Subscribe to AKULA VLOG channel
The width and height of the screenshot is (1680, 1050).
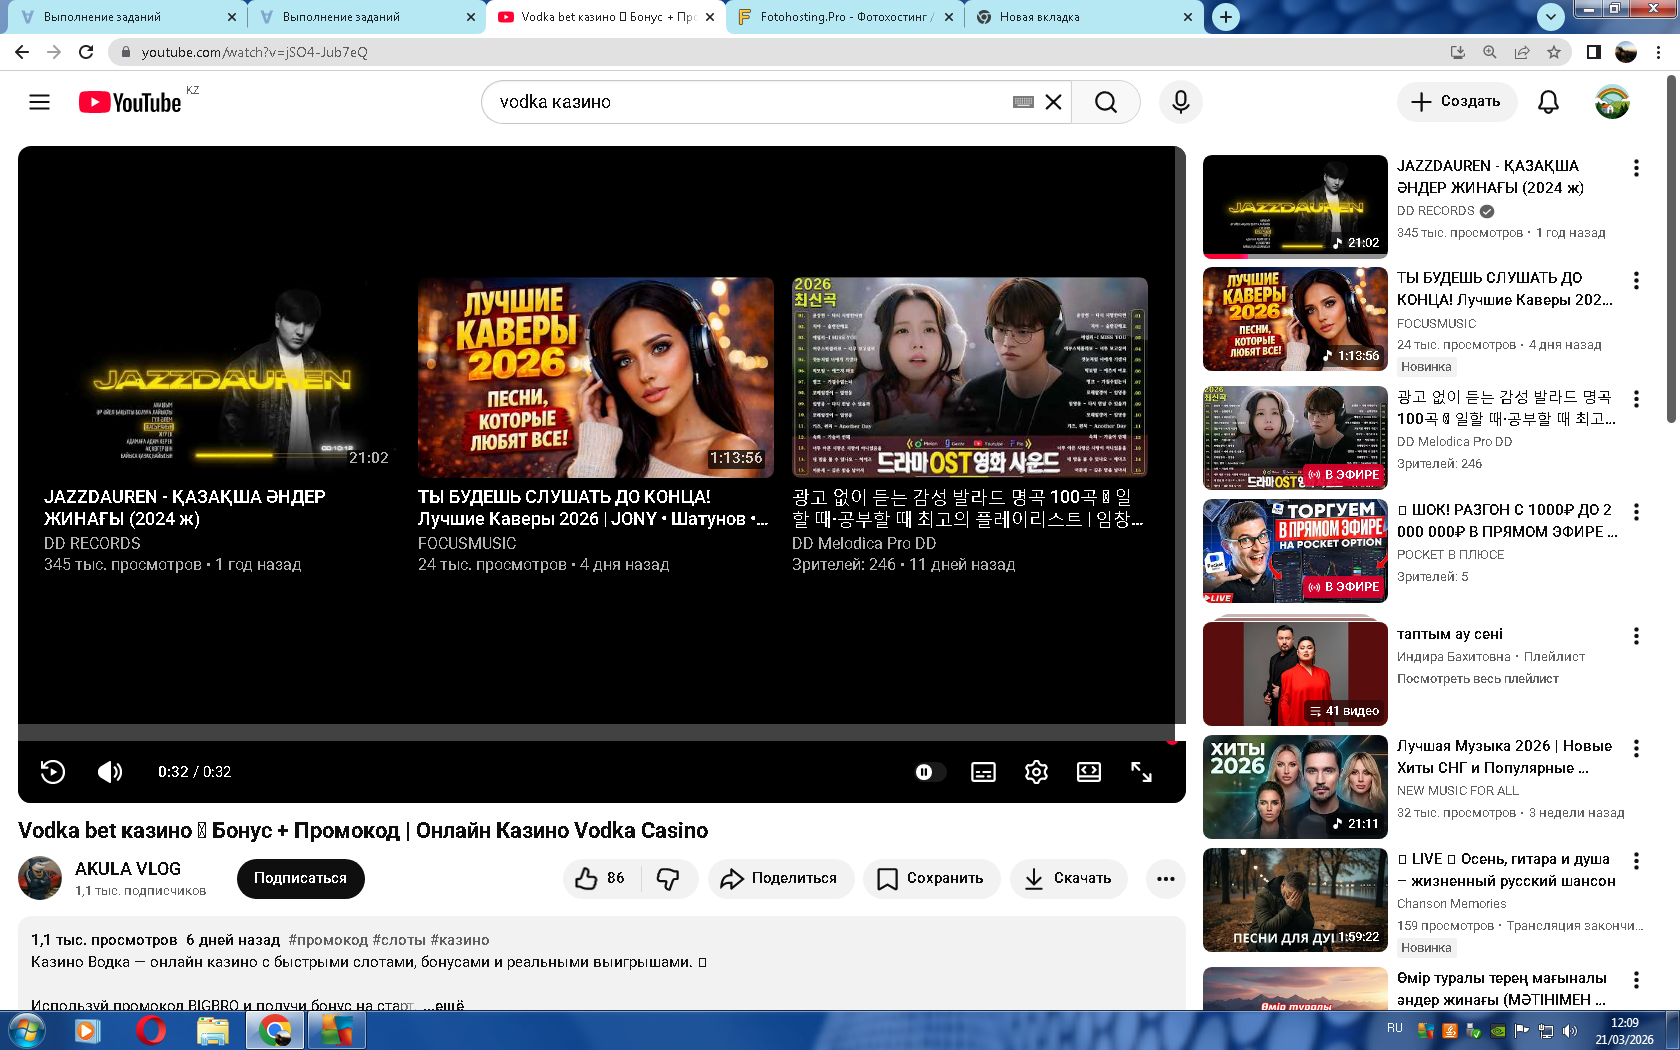(x=300, y=878)
